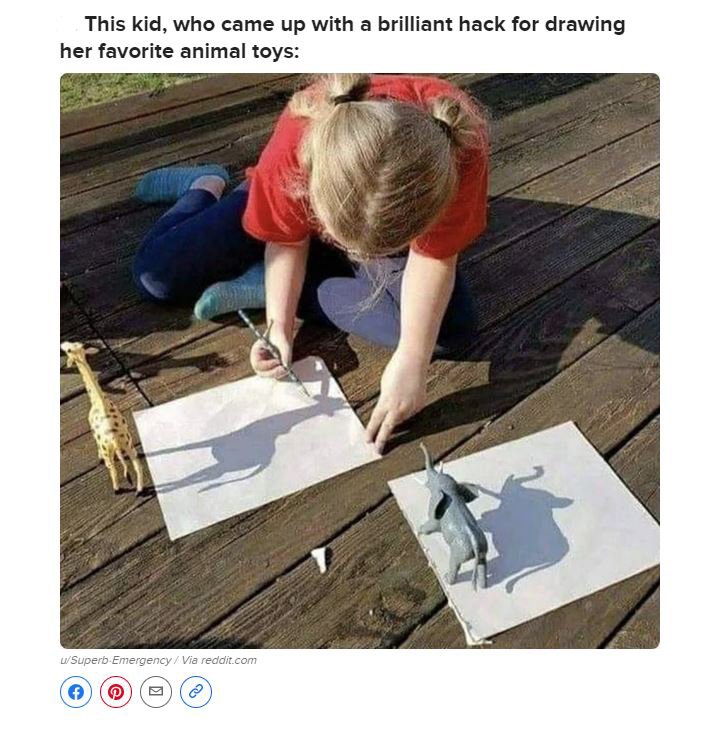
Task: Share the post on Facebook
Action: point(76,692)
